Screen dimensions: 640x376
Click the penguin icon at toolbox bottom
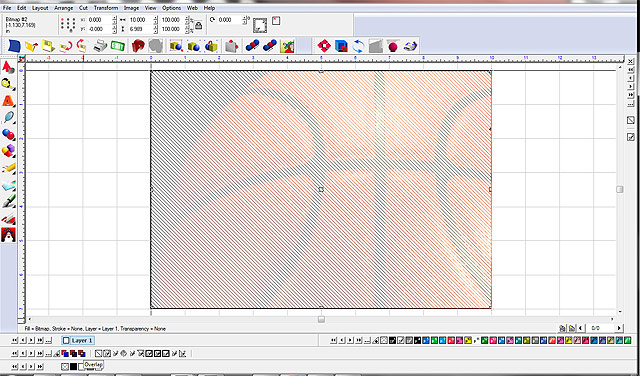(x=8, y=235)
